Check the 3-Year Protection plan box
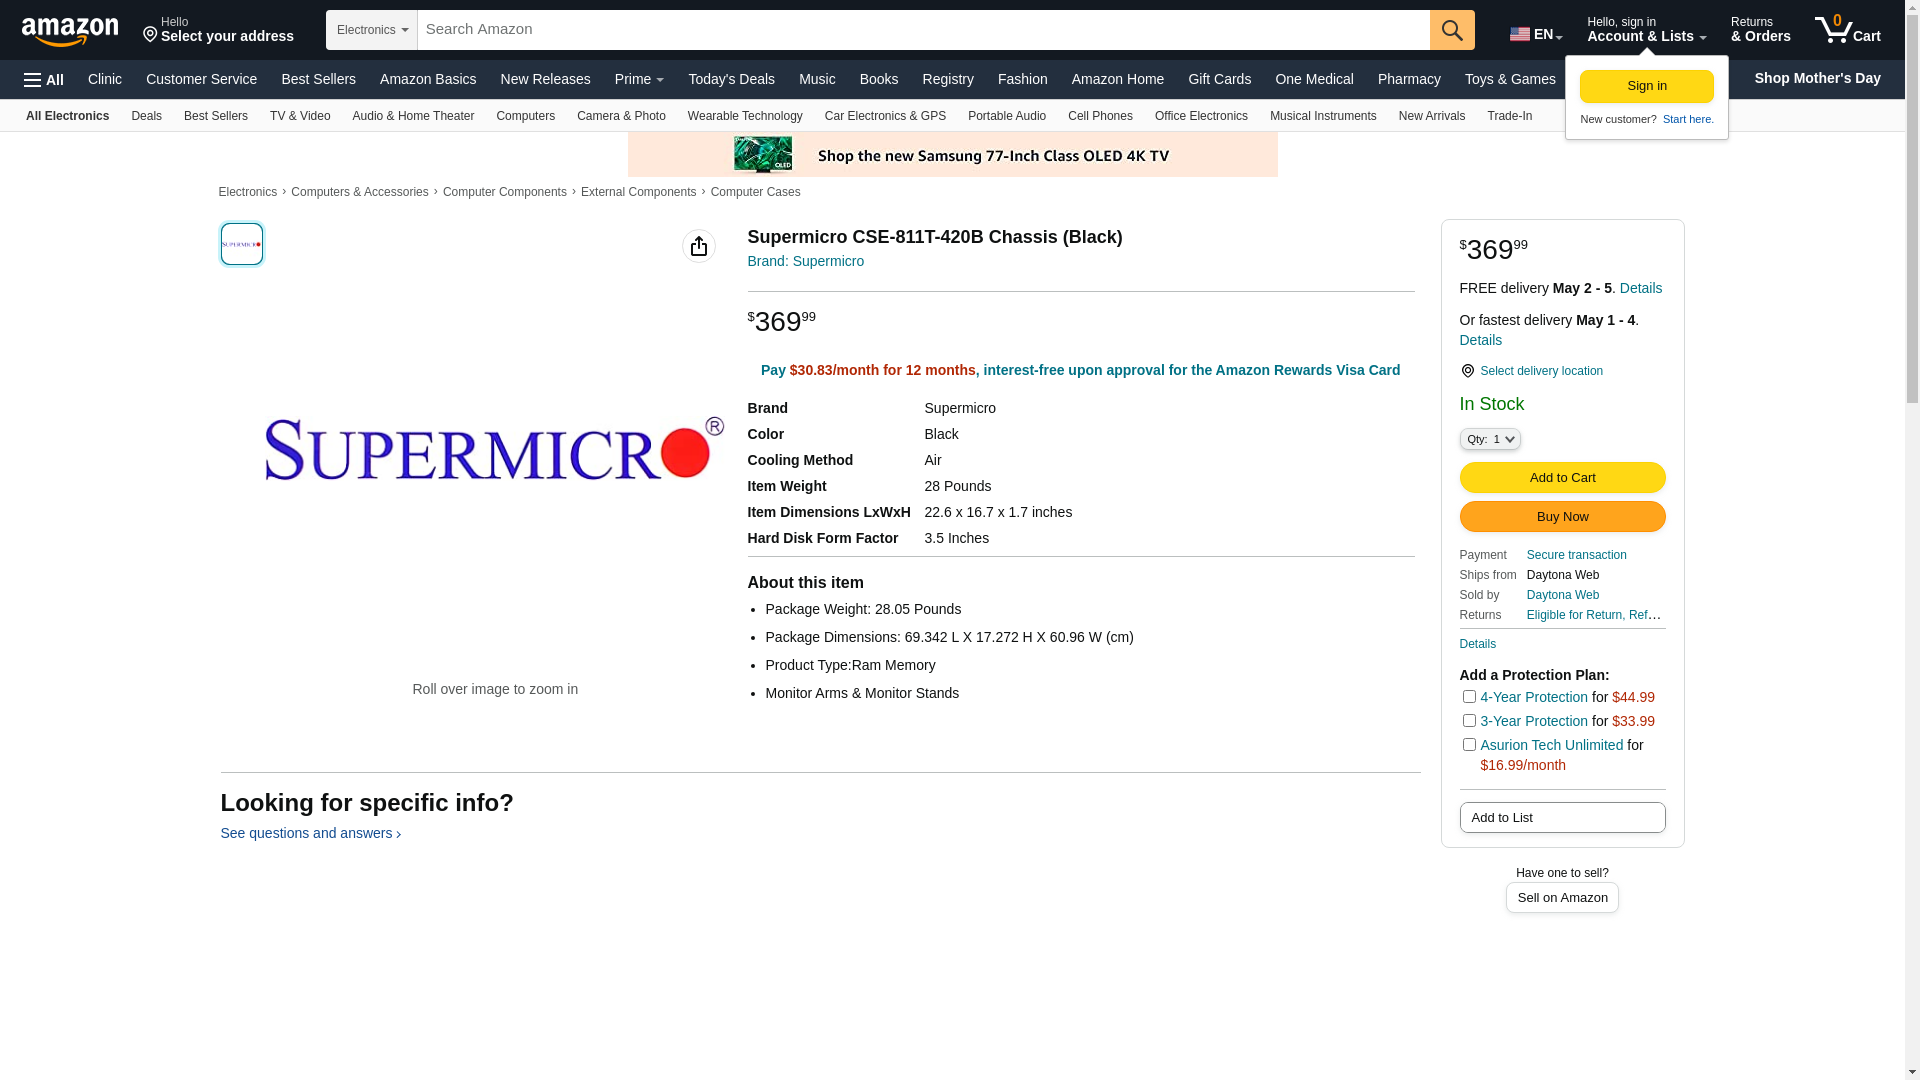1920x1080 pixels. [x=1469, y=721]
